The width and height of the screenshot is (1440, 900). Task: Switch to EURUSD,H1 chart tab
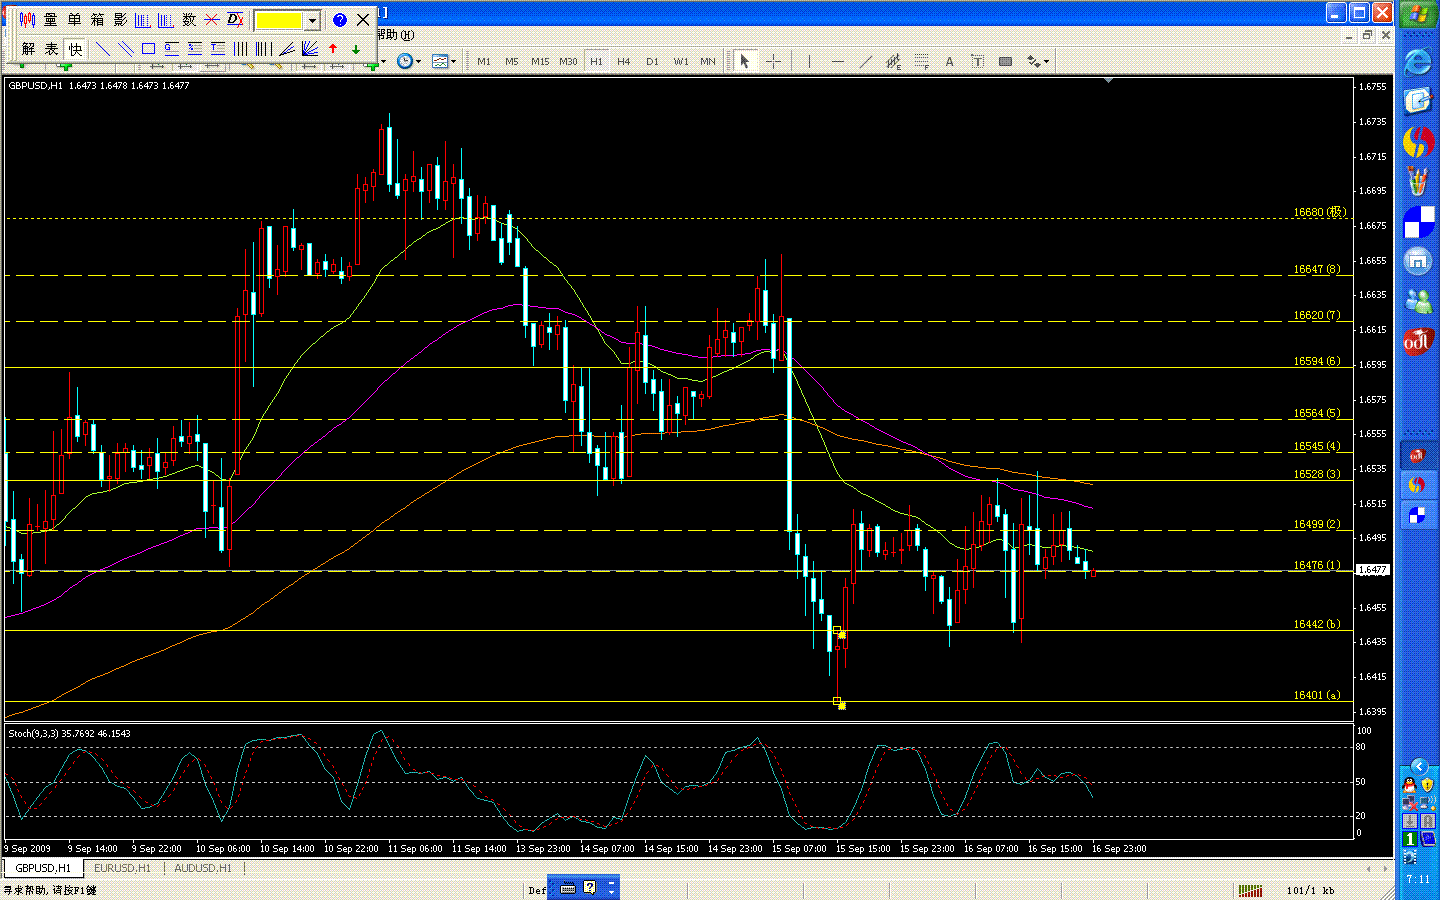click(122, 868)
